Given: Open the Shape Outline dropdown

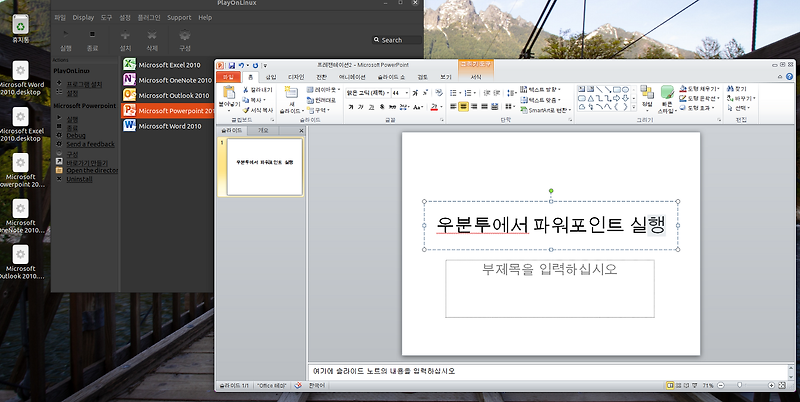Looking at the screenshot, I should point(699,98).
